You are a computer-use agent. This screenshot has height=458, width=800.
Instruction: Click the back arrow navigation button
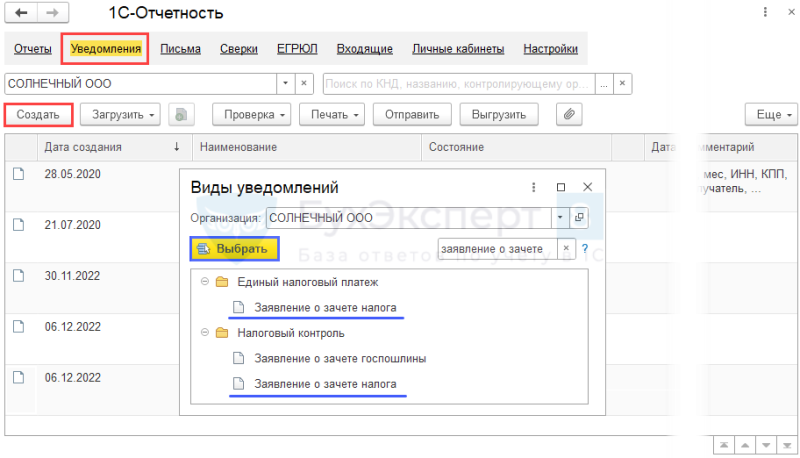(x=21, y=13)
